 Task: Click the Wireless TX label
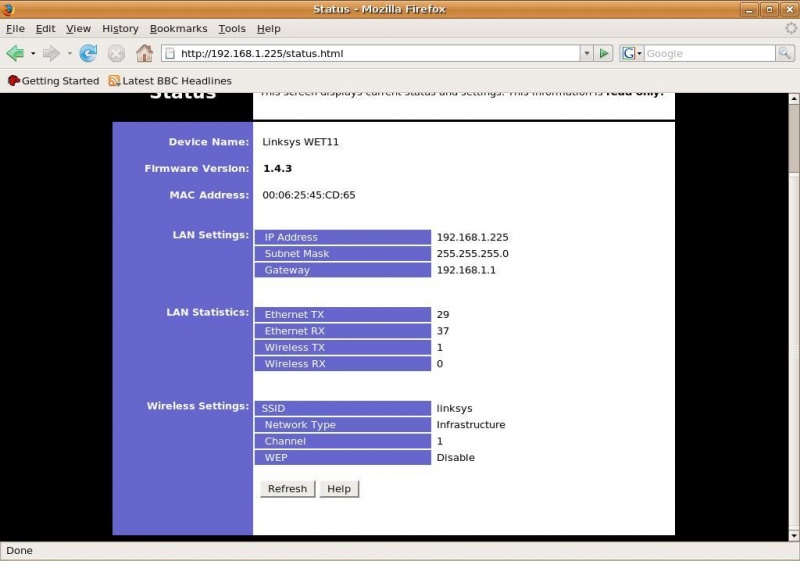[294, 347]
